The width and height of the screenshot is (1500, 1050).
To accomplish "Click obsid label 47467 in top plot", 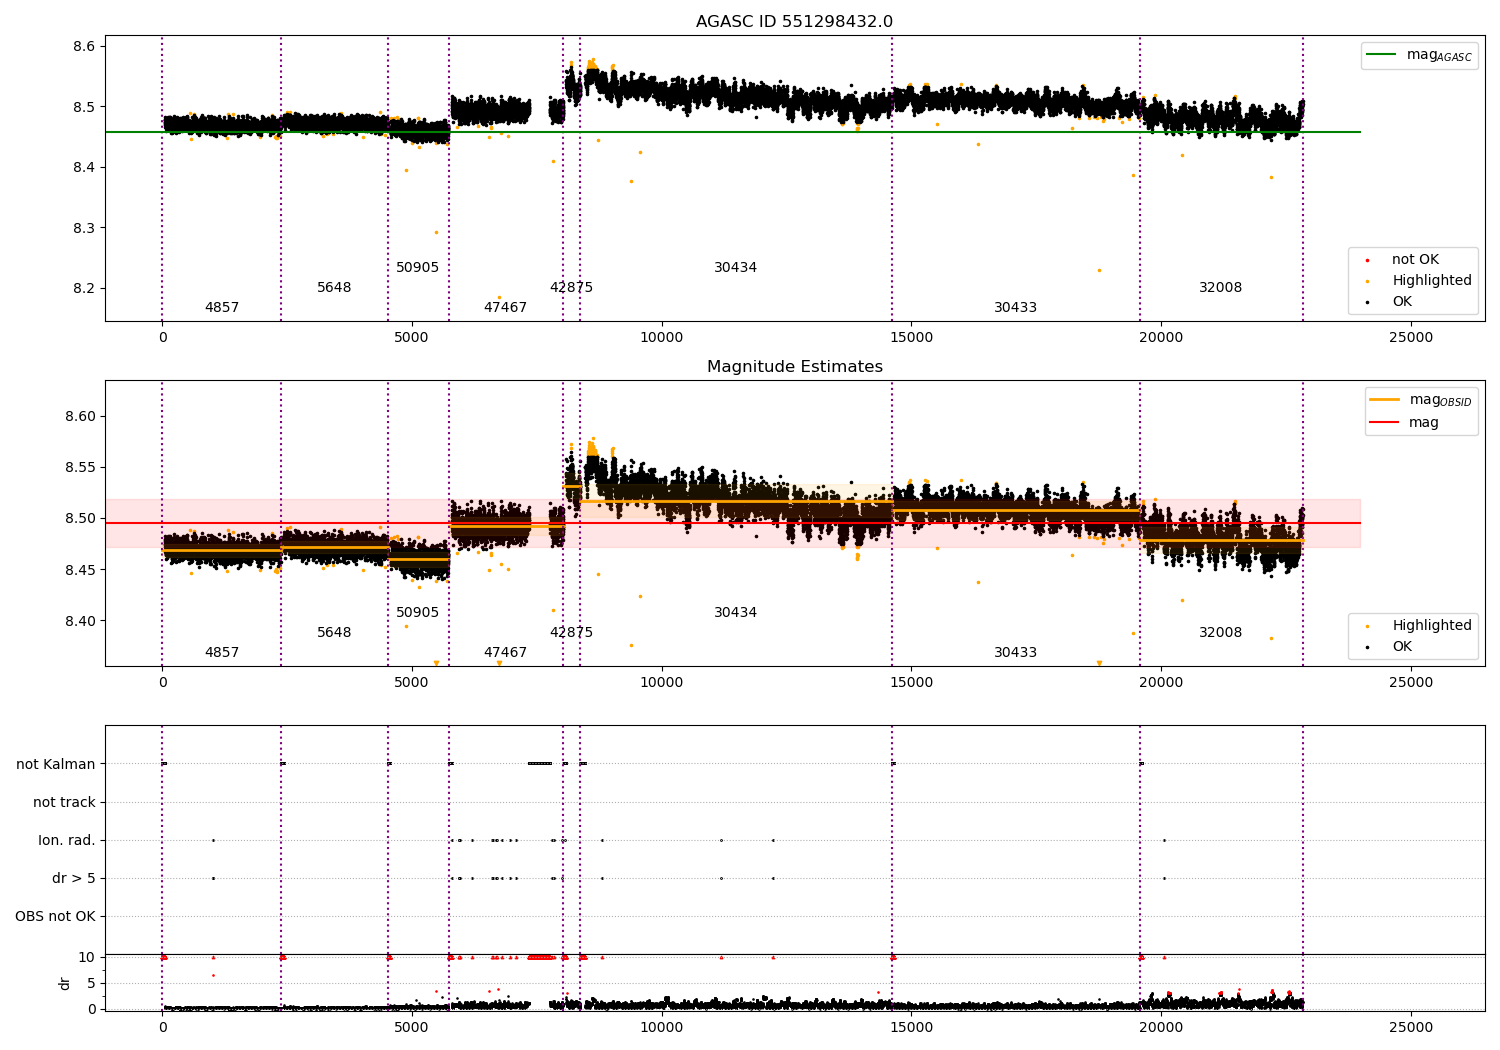I will coord(505,308).
